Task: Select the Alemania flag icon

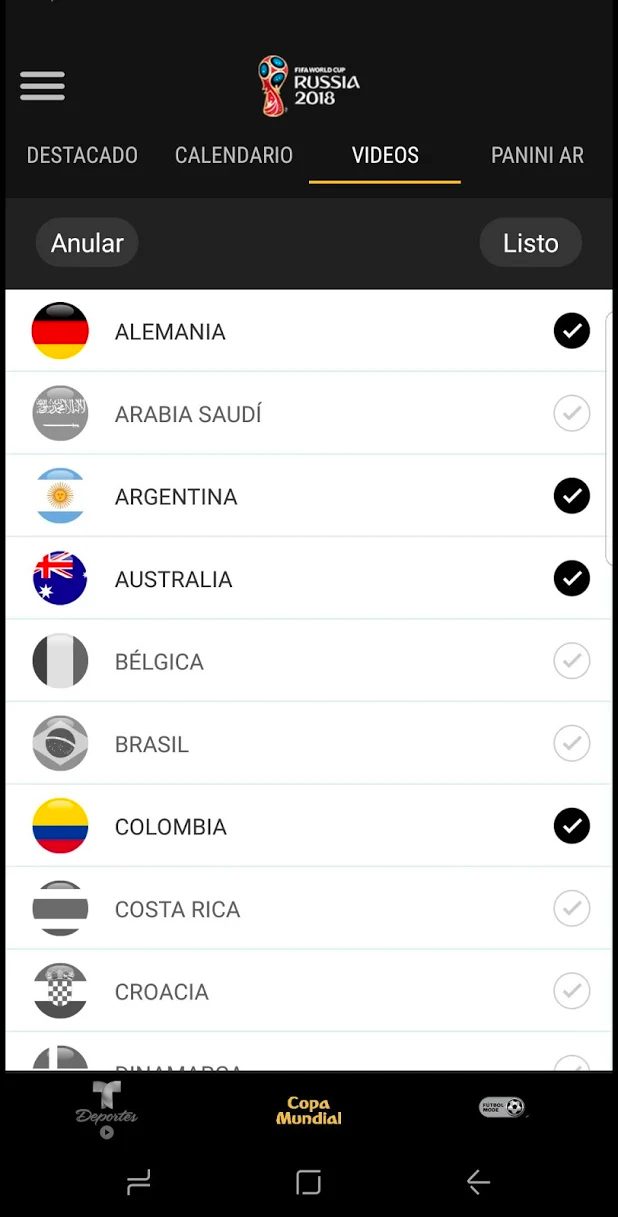Action: pos(60,331)
